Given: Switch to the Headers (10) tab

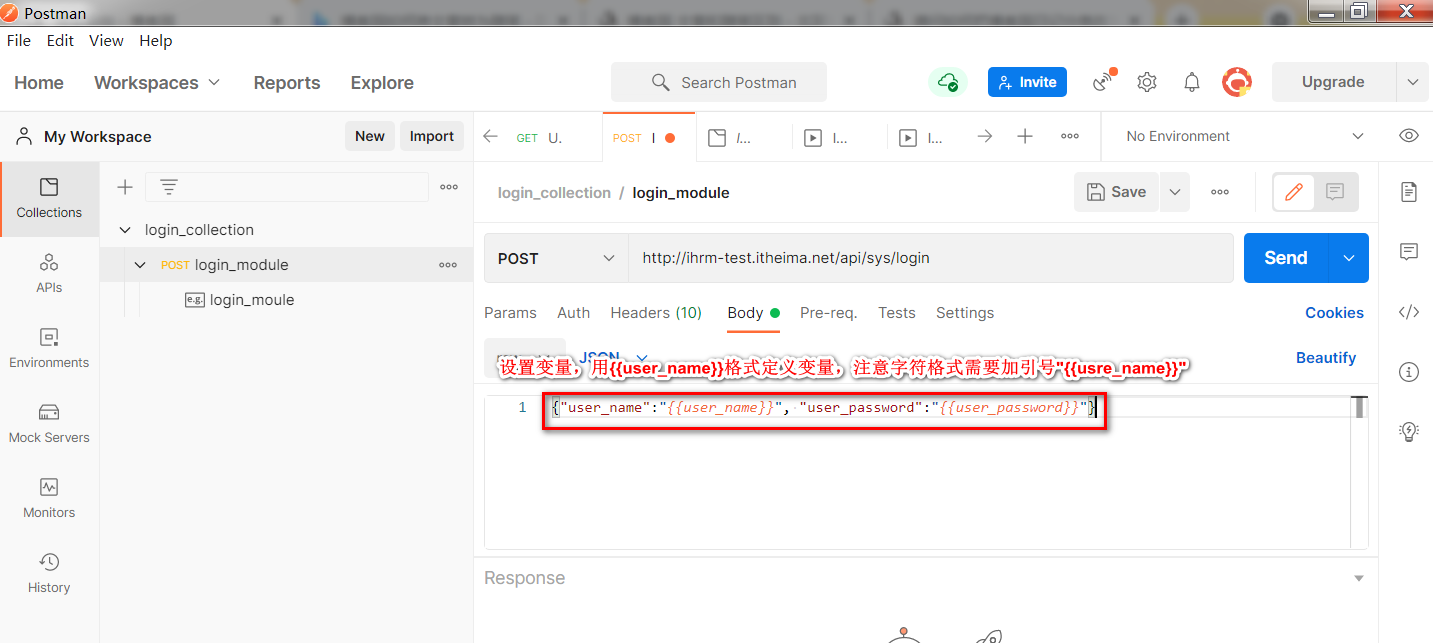Looking at the screenshot, I should 656,313.
